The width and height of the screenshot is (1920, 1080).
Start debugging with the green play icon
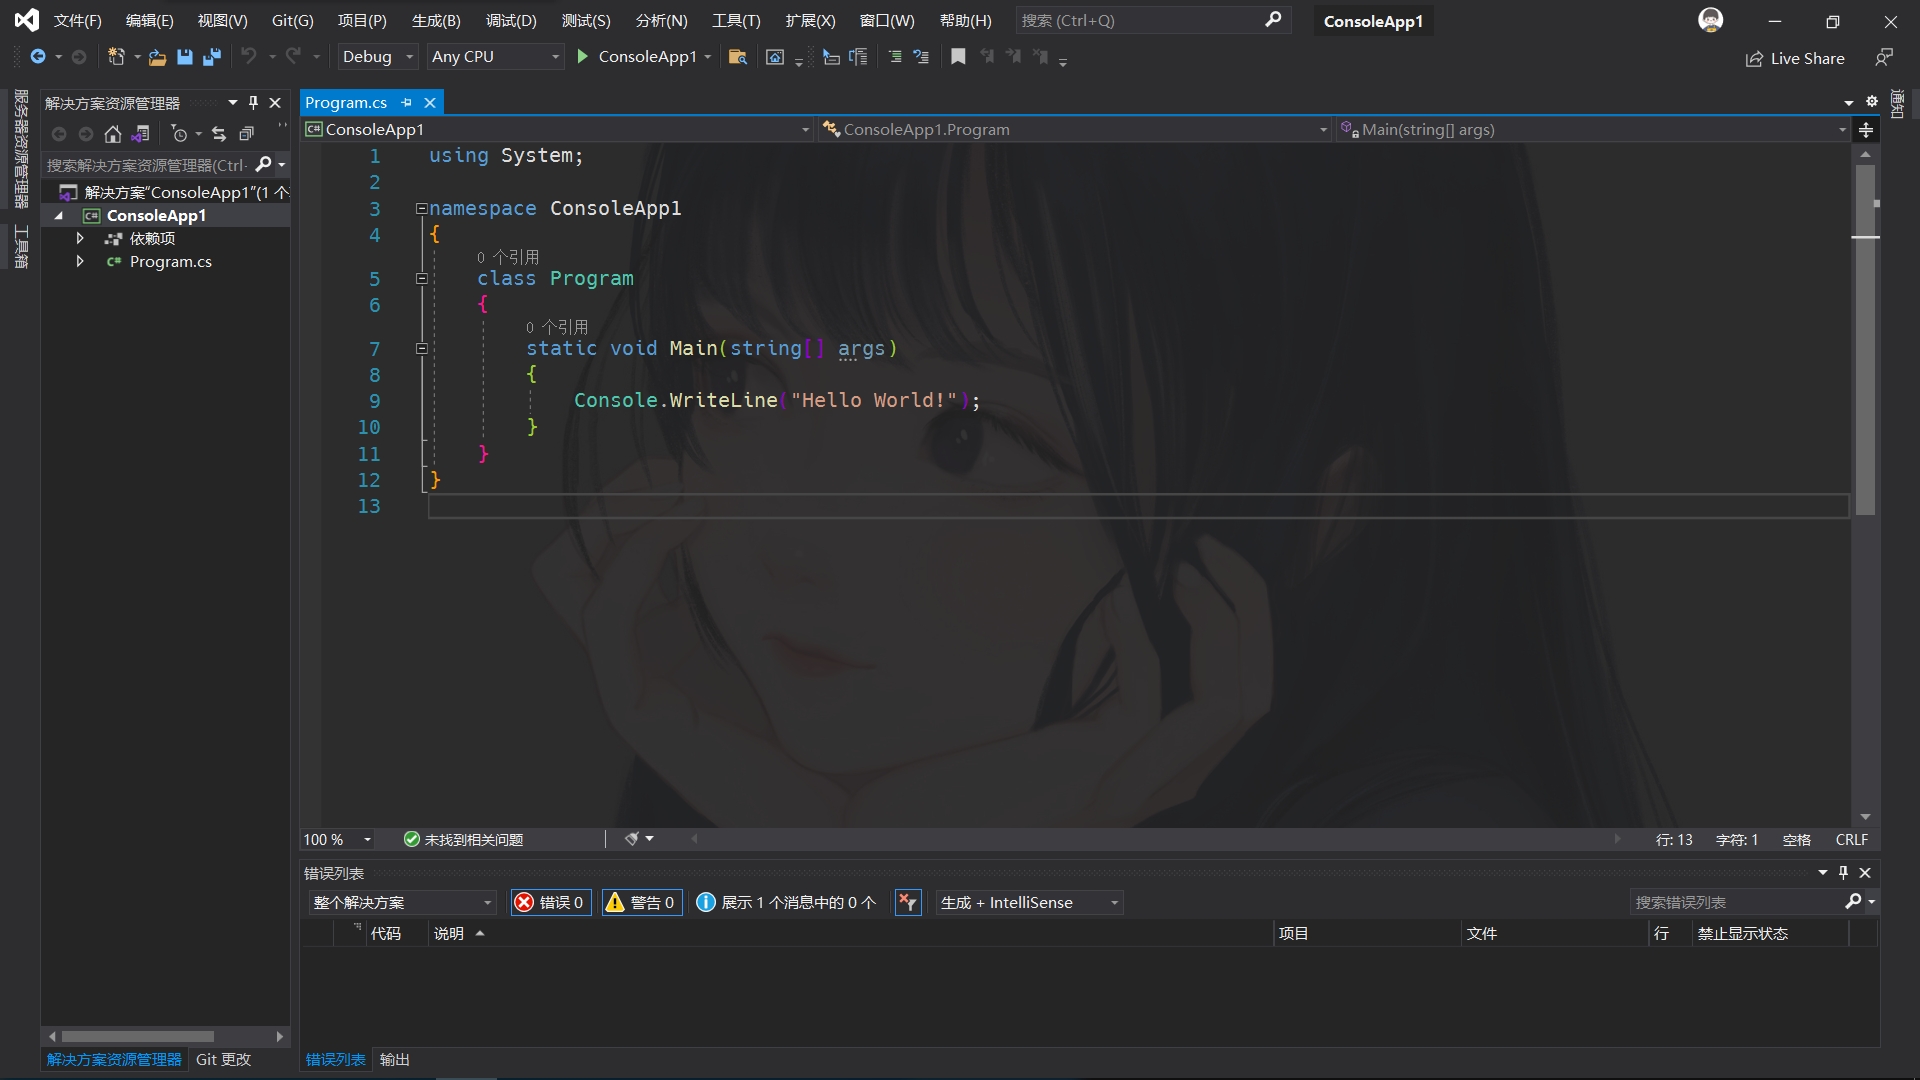(583, 57)
